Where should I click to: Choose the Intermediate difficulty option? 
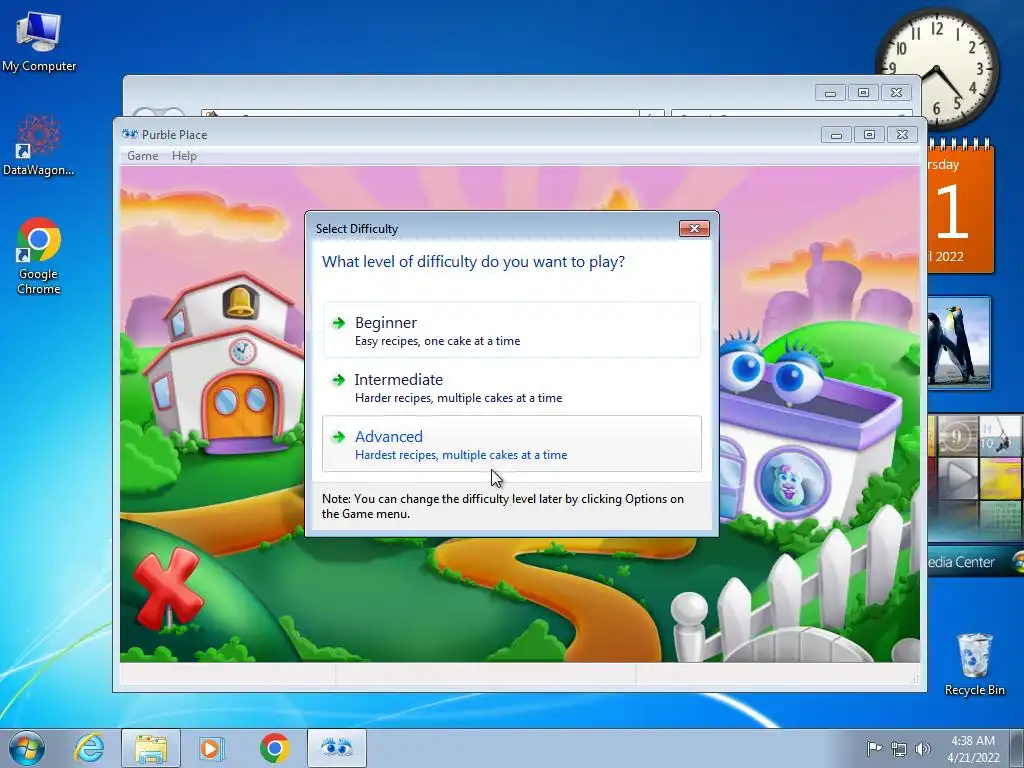511,387
